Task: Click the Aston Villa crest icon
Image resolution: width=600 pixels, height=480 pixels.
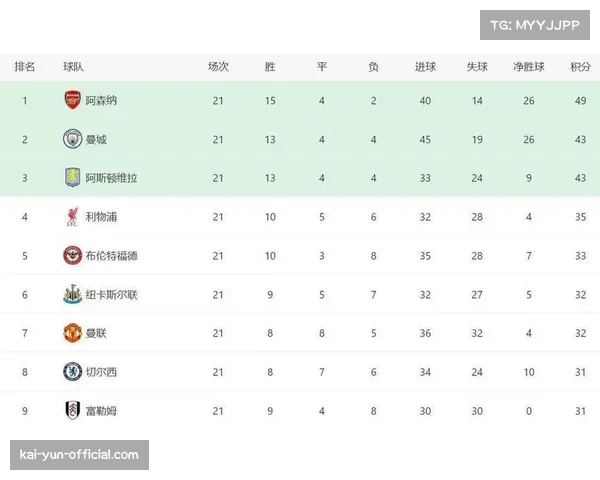Action: 72,178
